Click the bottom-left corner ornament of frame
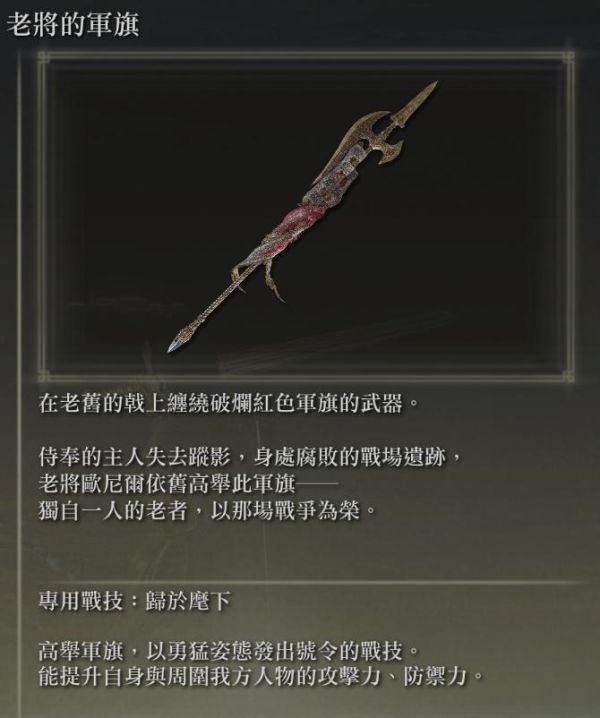 pos(44,376)
